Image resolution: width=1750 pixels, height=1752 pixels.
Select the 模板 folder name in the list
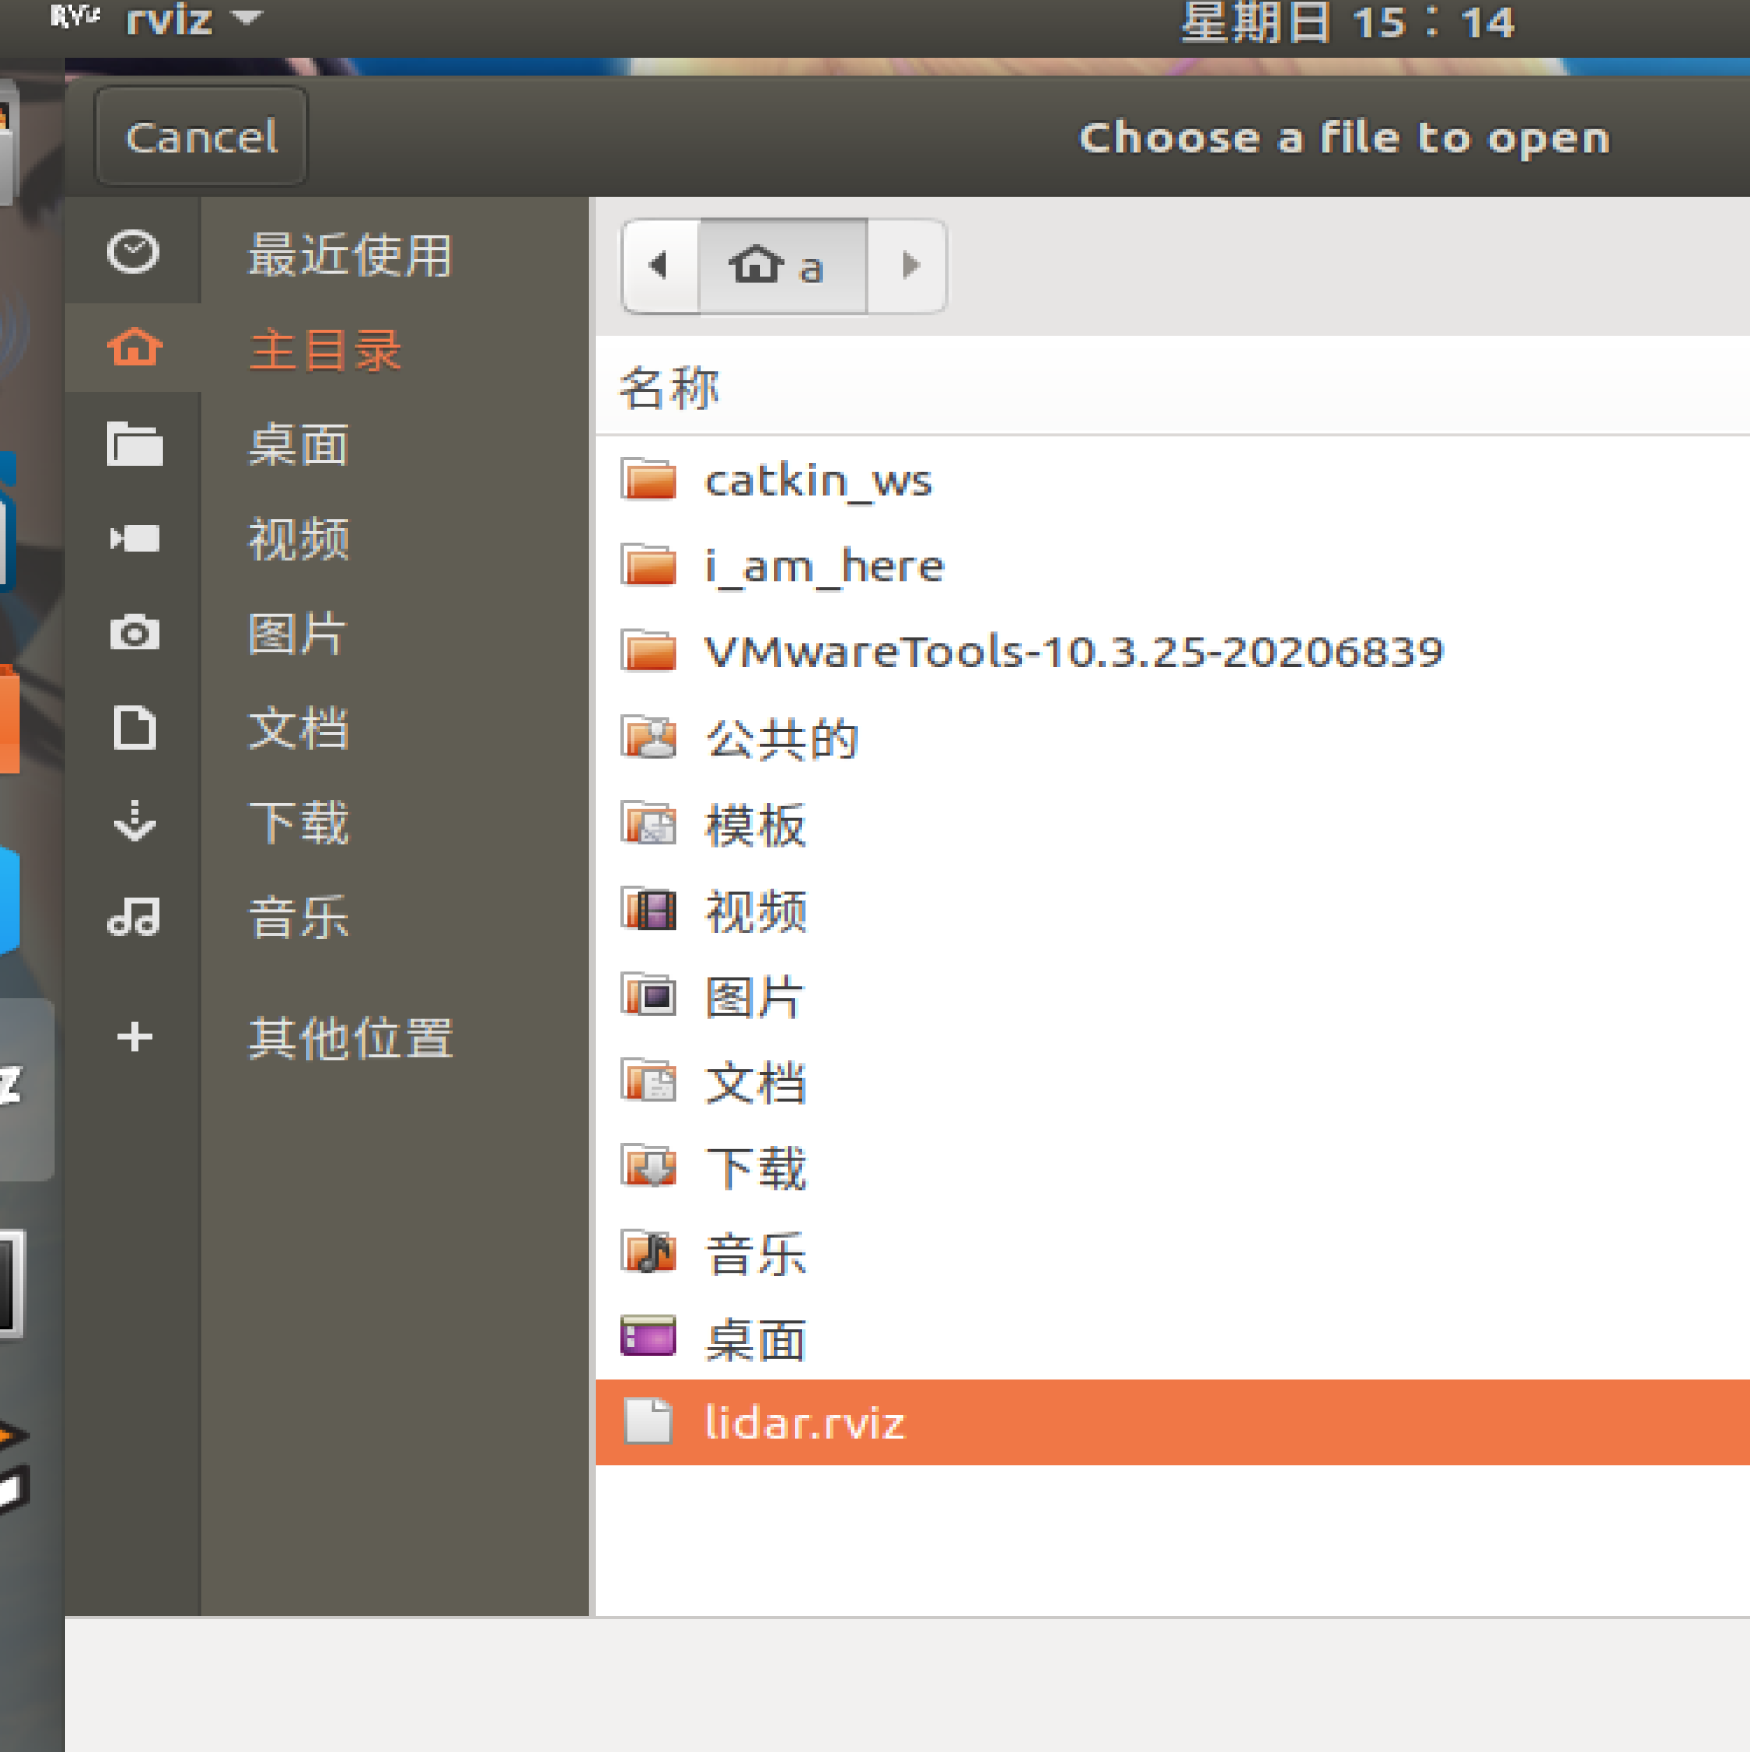point(755,825)
